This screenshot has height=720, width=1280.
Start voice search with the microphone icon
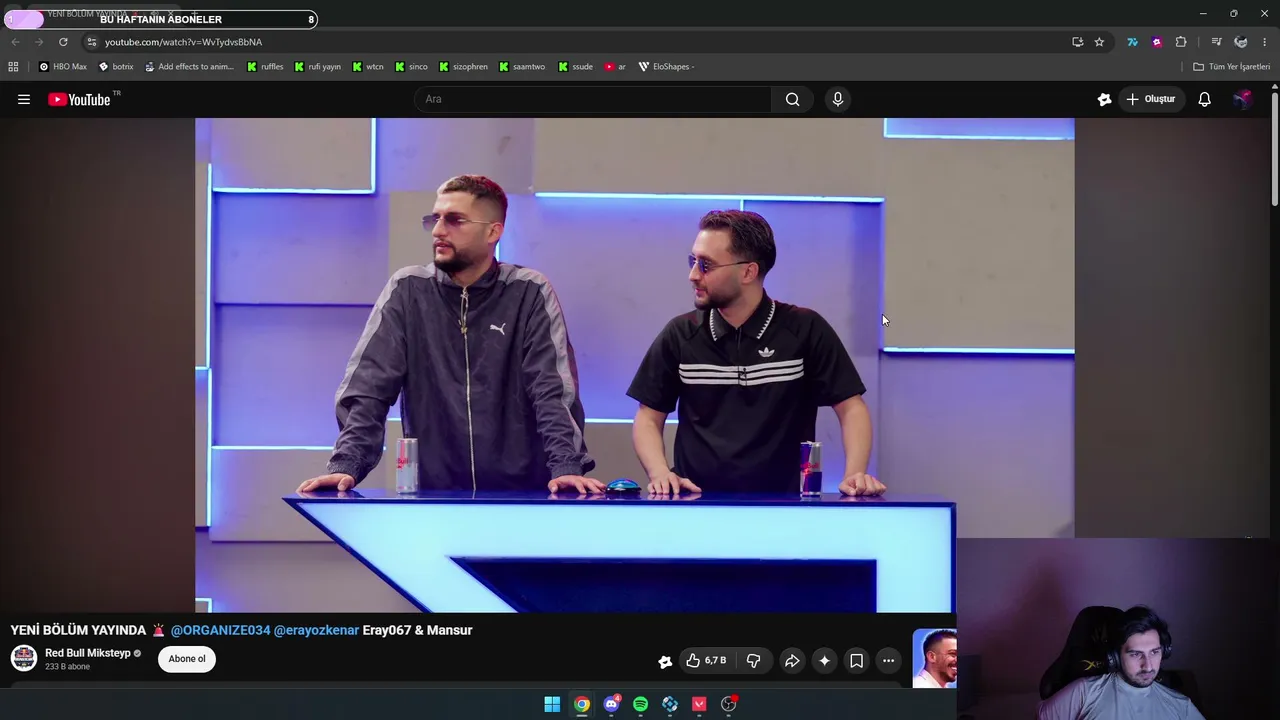[x=838, y=99]
